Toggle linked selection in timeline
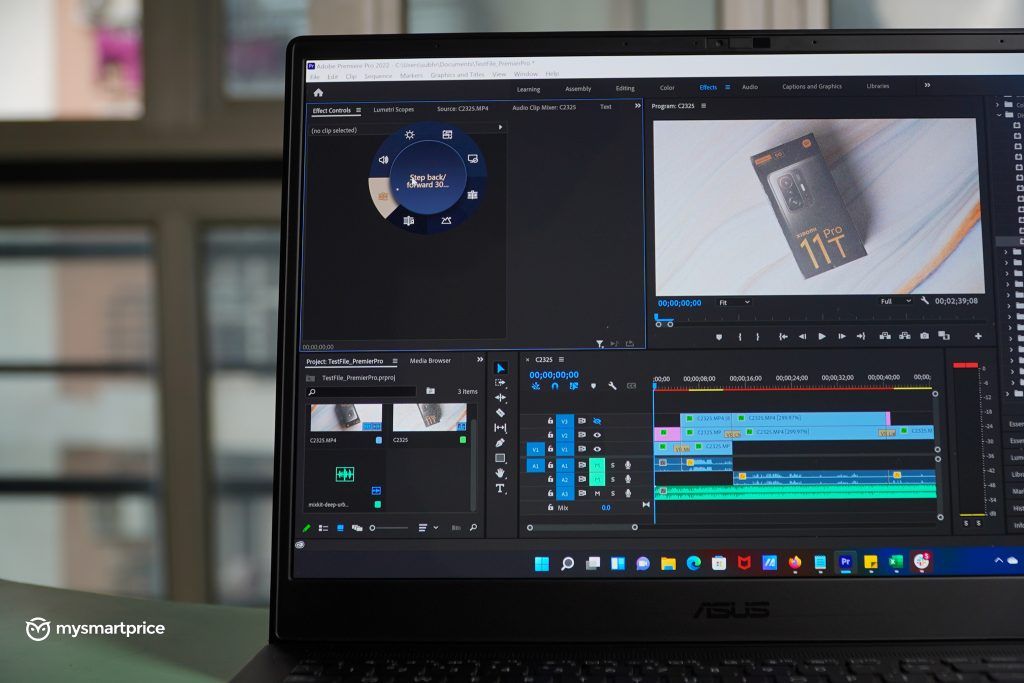The height and width of the screenshot is (683, 1024). (x=573, y=386)
